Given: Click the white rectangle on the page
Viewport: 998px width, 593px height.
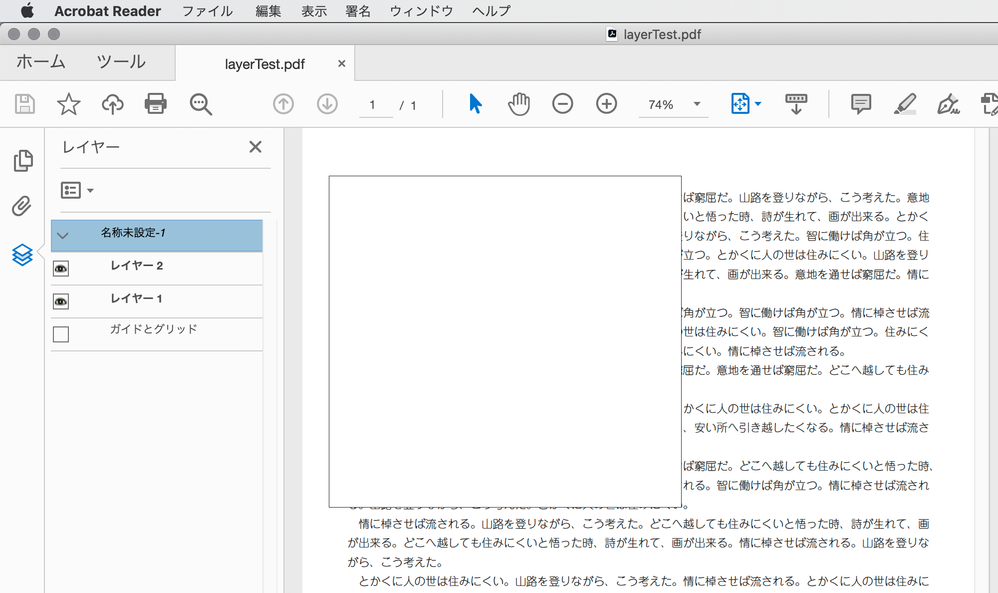Looking at the screenshot, I should tap(505, 342).
